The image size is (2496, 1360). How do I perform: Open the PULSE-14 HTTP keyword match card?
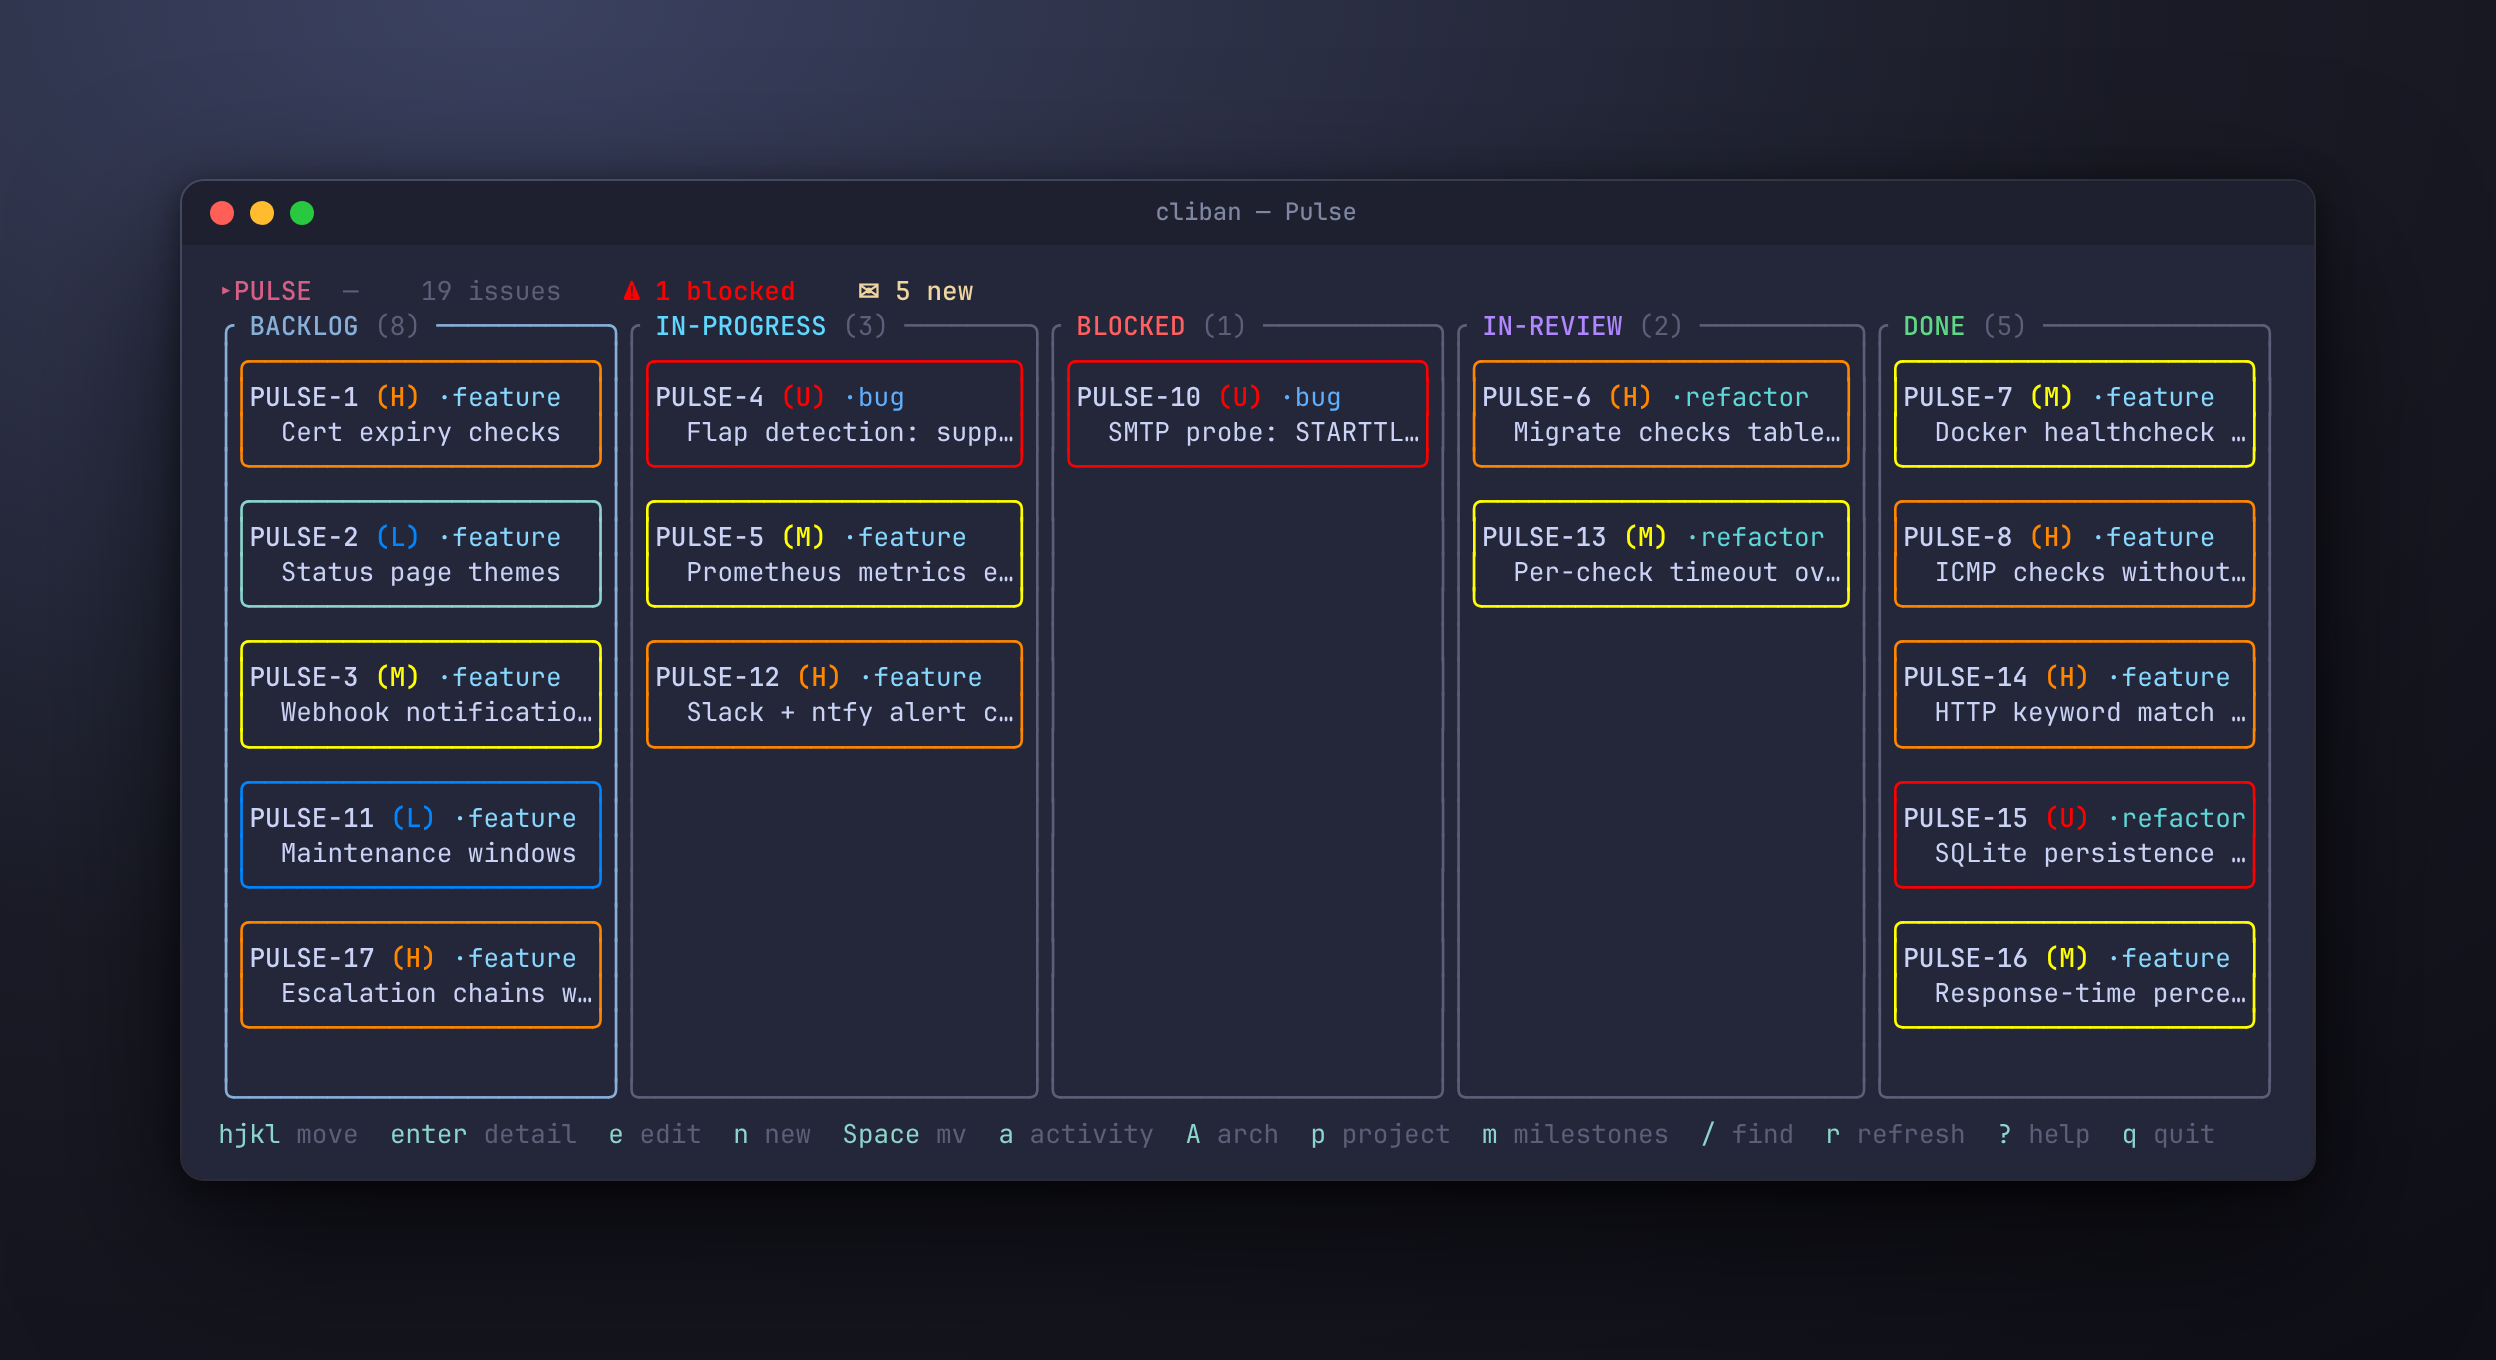coord(2075,694)
